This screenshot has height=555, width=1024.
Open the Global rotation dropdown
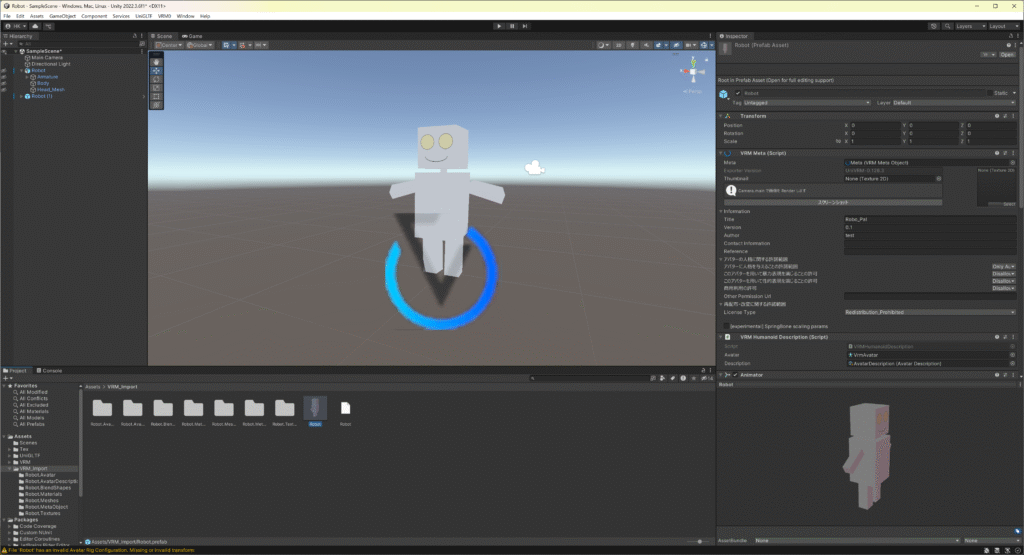click(x=200, y=45)
